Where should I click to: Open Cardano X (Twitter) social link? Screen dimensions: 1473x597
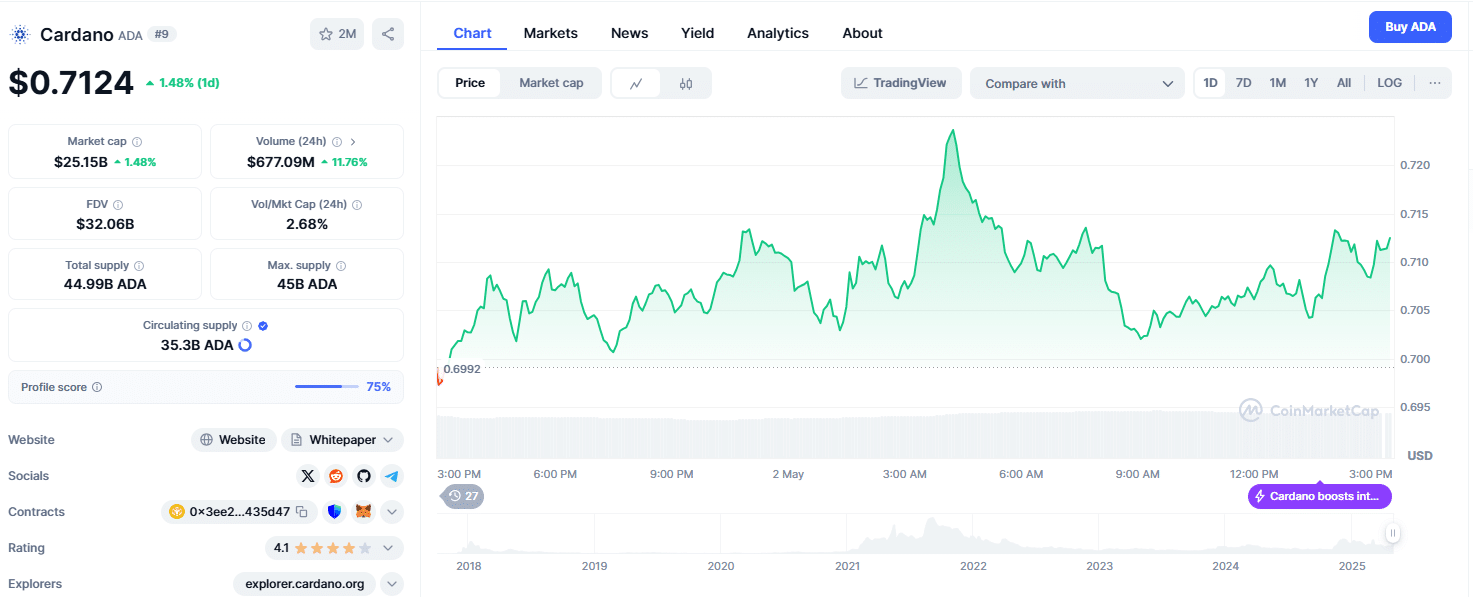pyautogui.click(x=308, y=476)
